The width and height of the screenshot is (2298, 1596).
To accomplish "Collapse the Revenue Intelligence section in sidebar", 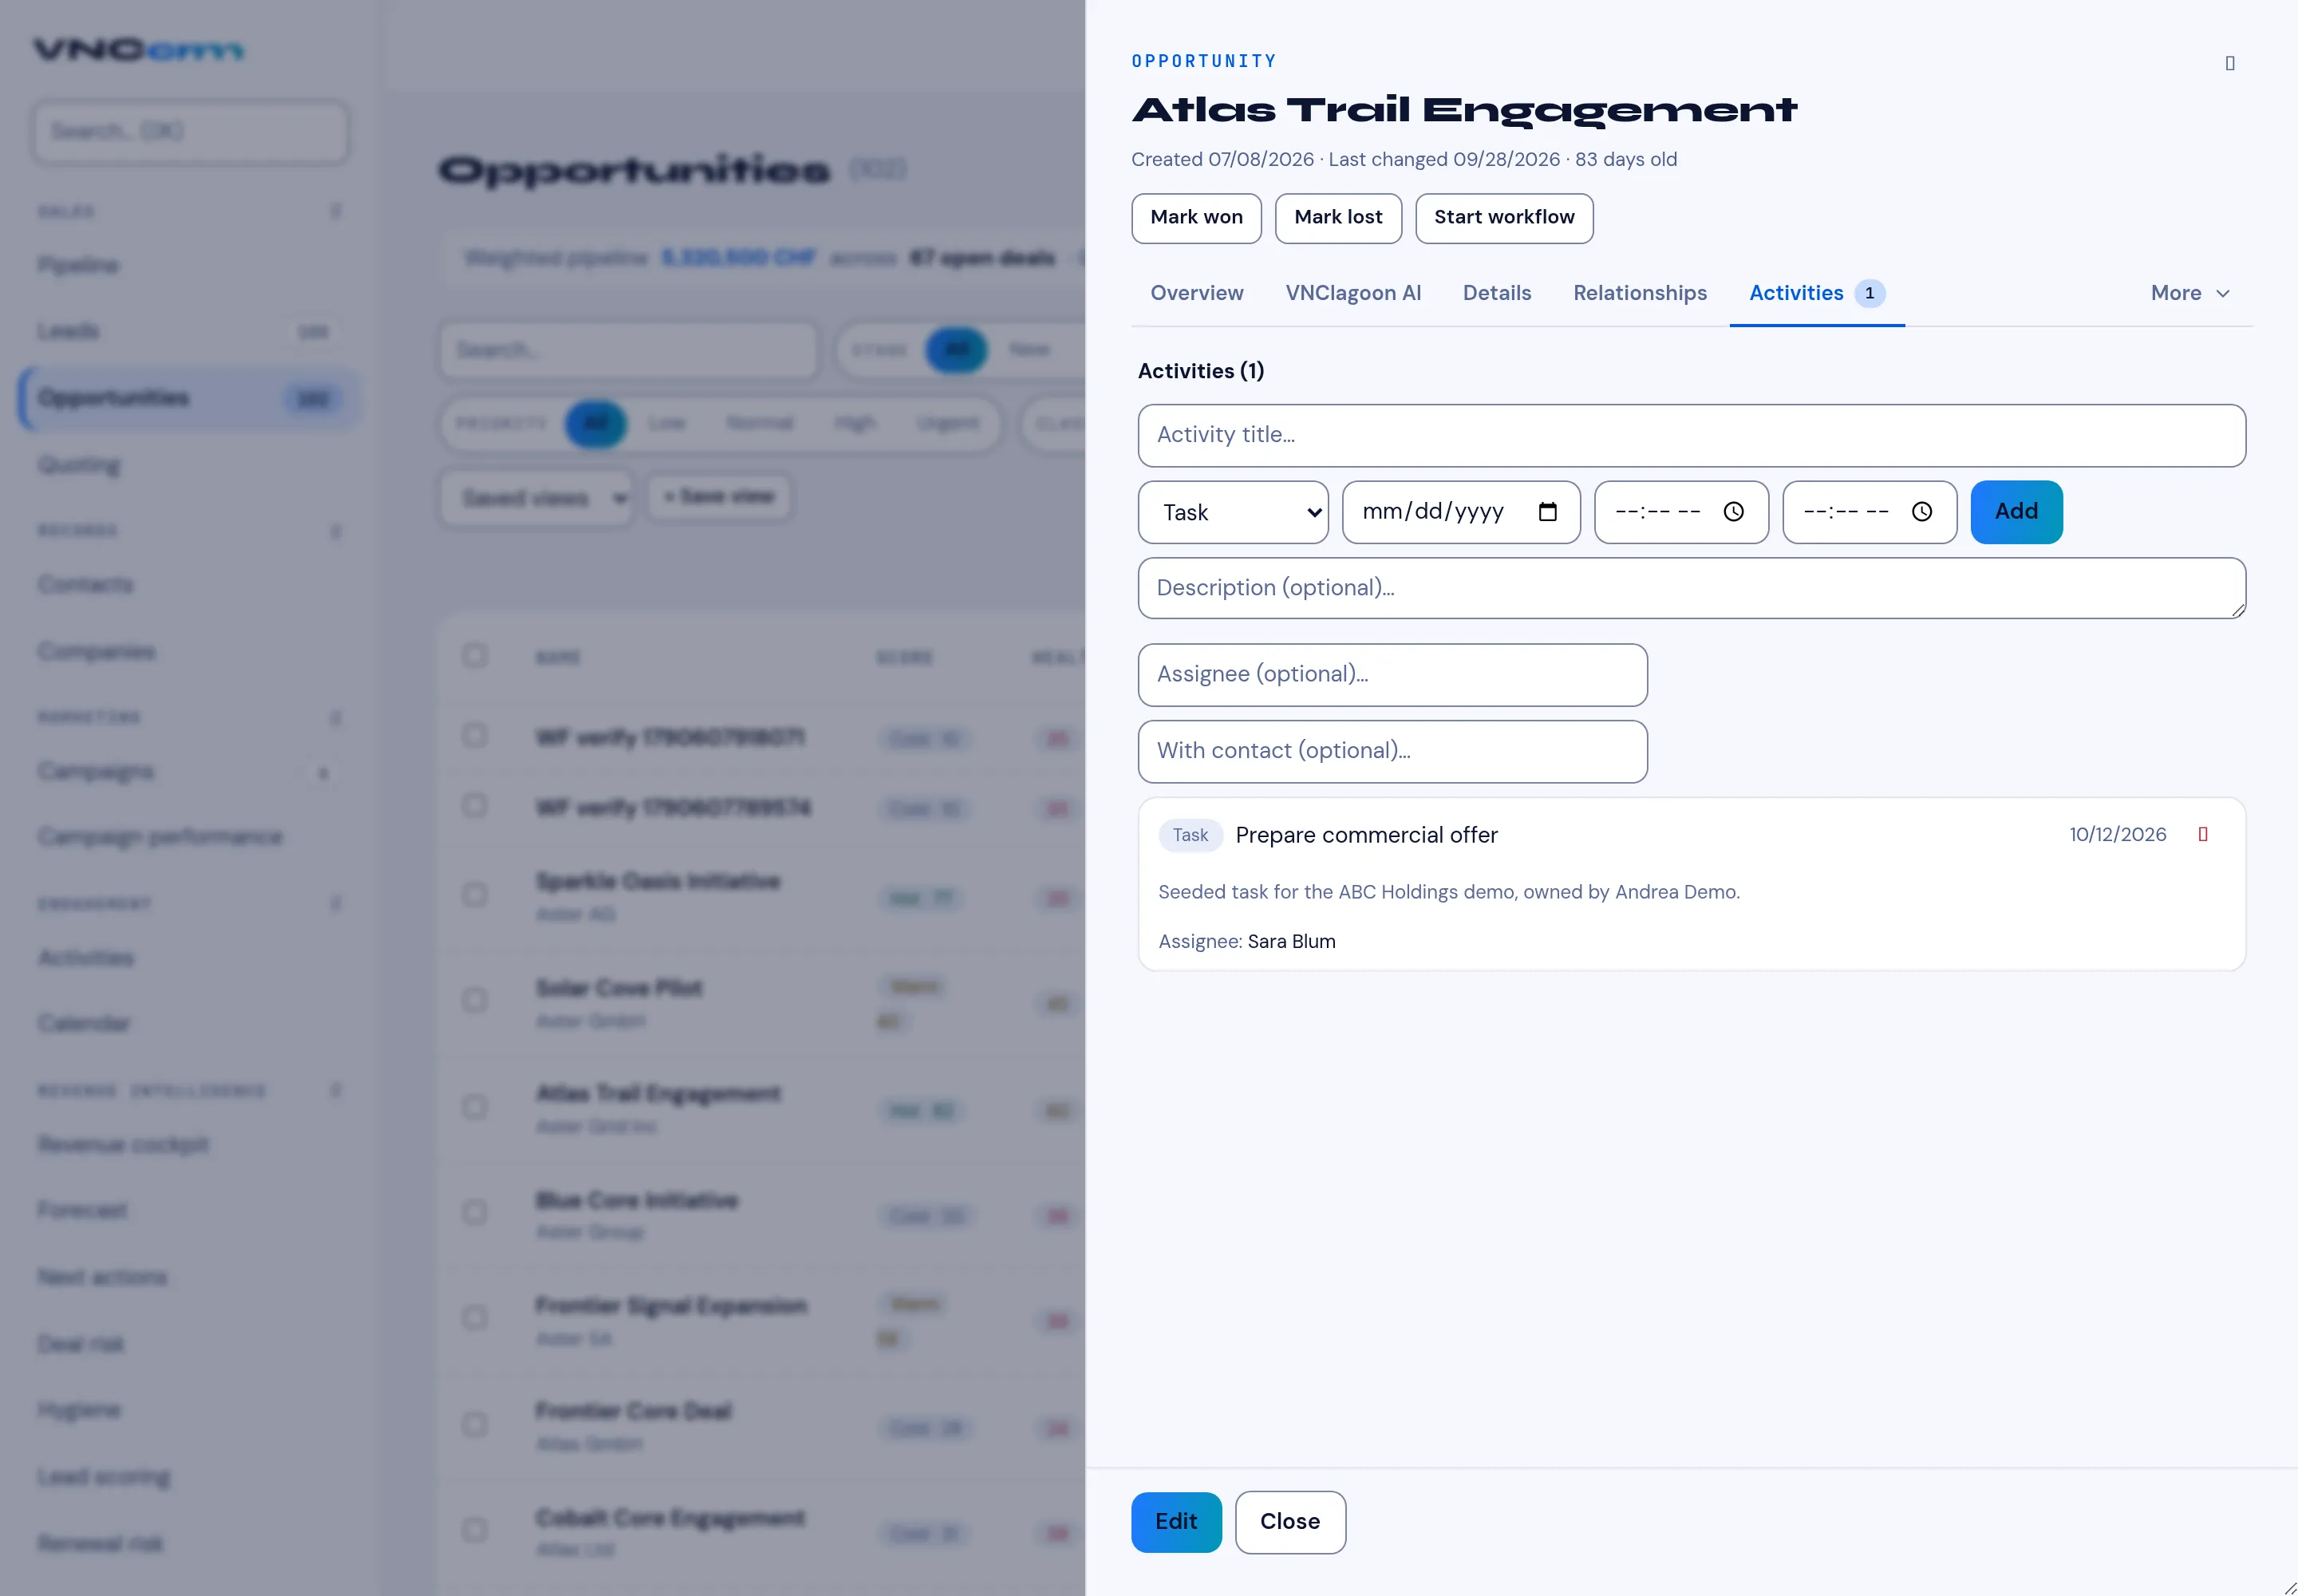I will 336,1090.
